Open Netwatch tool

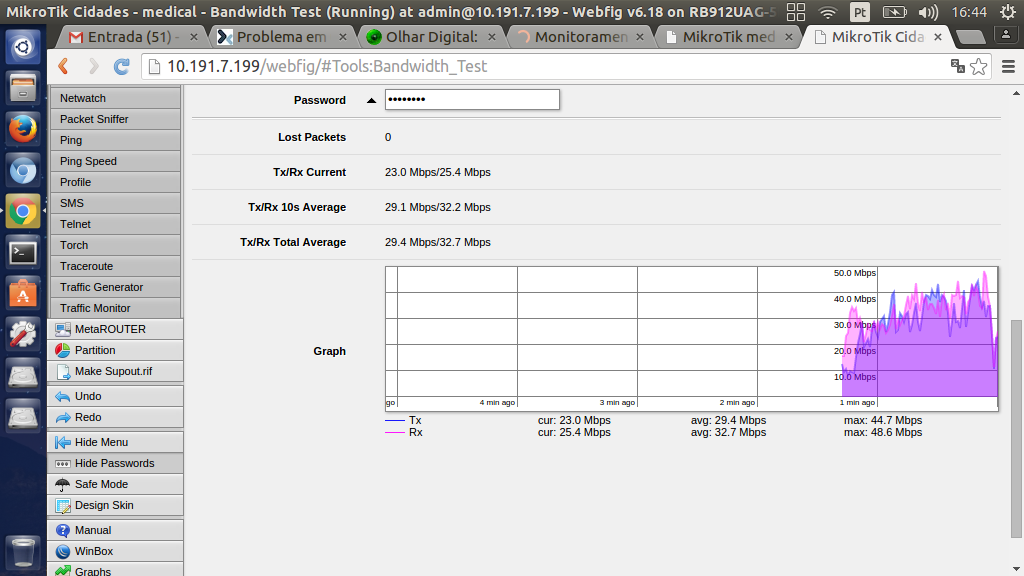tap(115, 98)
